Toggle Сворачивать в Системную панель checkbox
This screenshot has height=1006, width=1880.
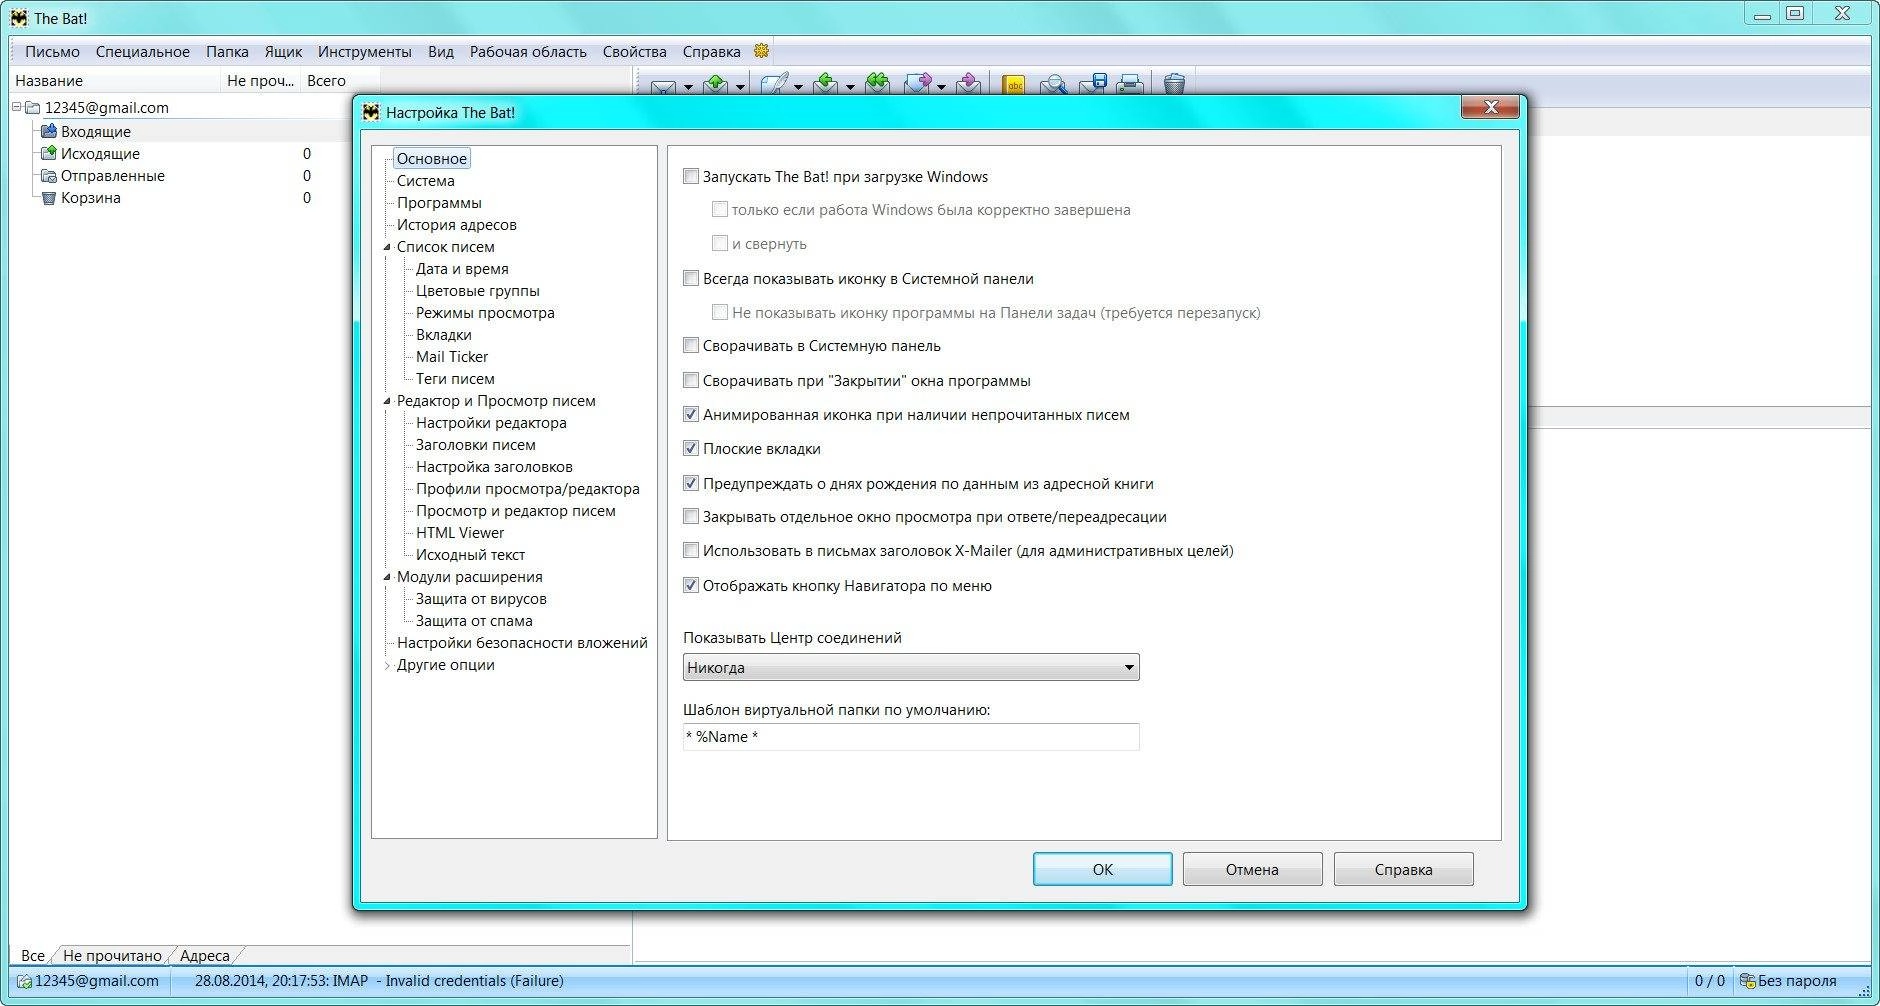(x=691, y=345)
